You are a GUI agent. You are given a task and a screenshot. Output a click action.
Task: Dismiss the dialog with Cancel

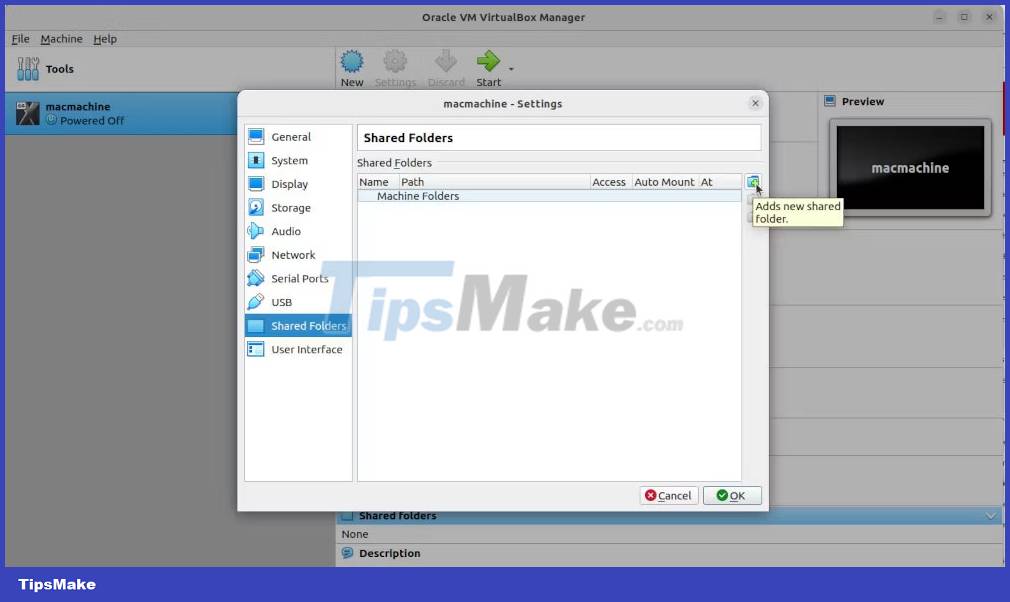[668, 495]
